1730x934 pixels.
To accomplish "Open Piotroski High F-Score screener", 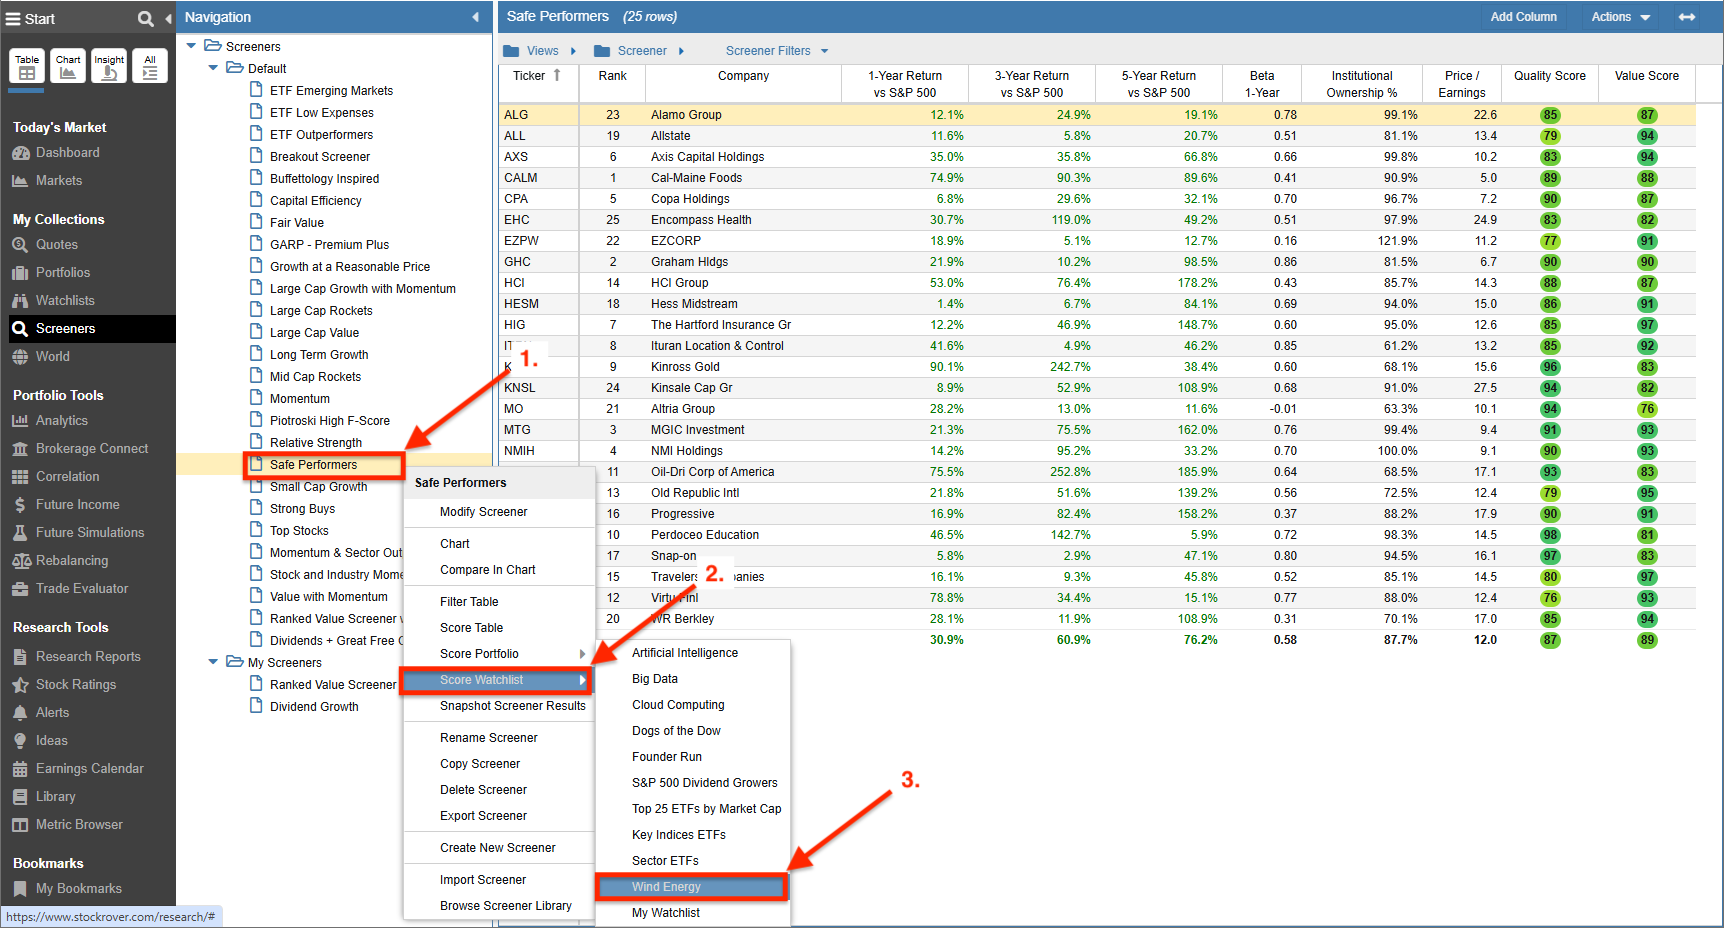I will click(x=329, y=421).
